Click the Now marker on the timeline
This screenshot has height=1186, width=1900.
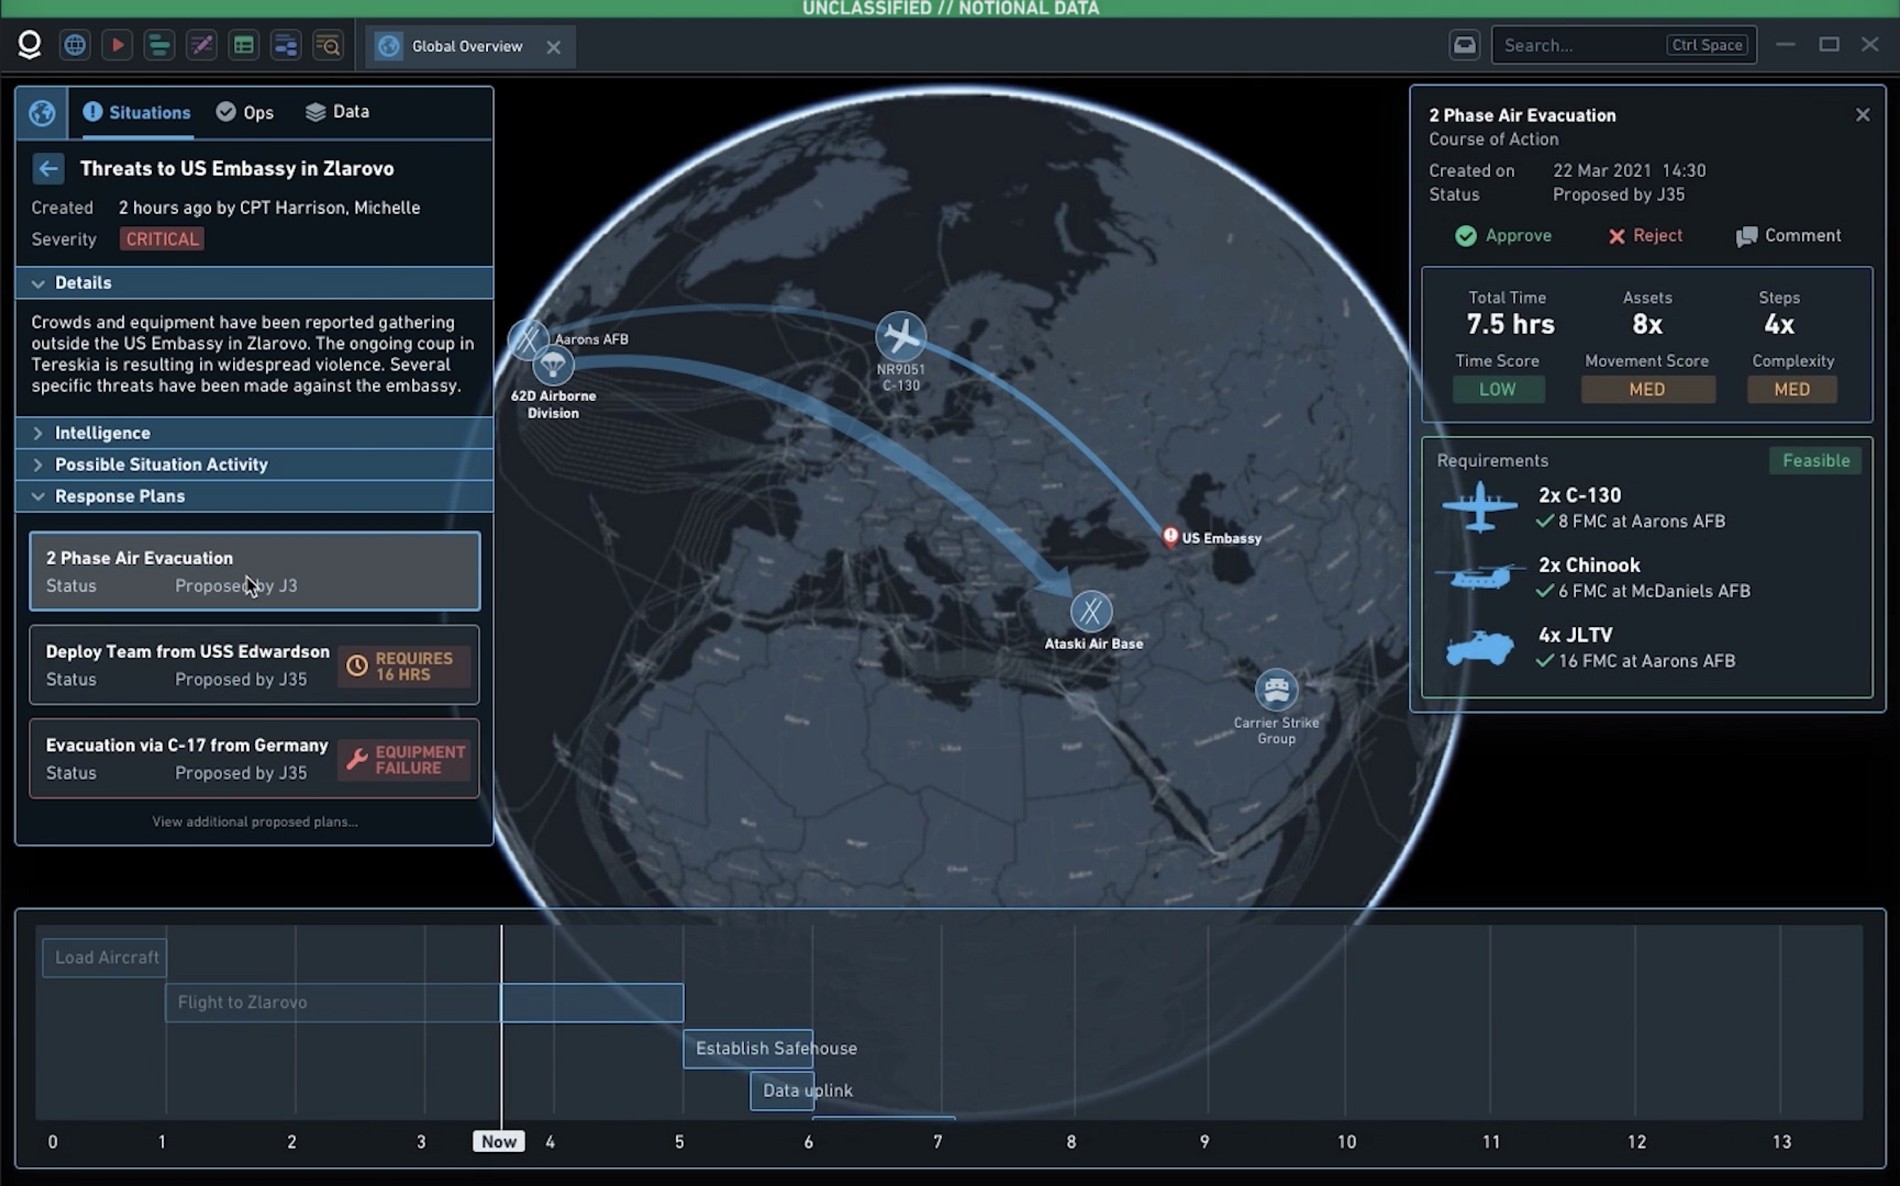point(498,1141)
